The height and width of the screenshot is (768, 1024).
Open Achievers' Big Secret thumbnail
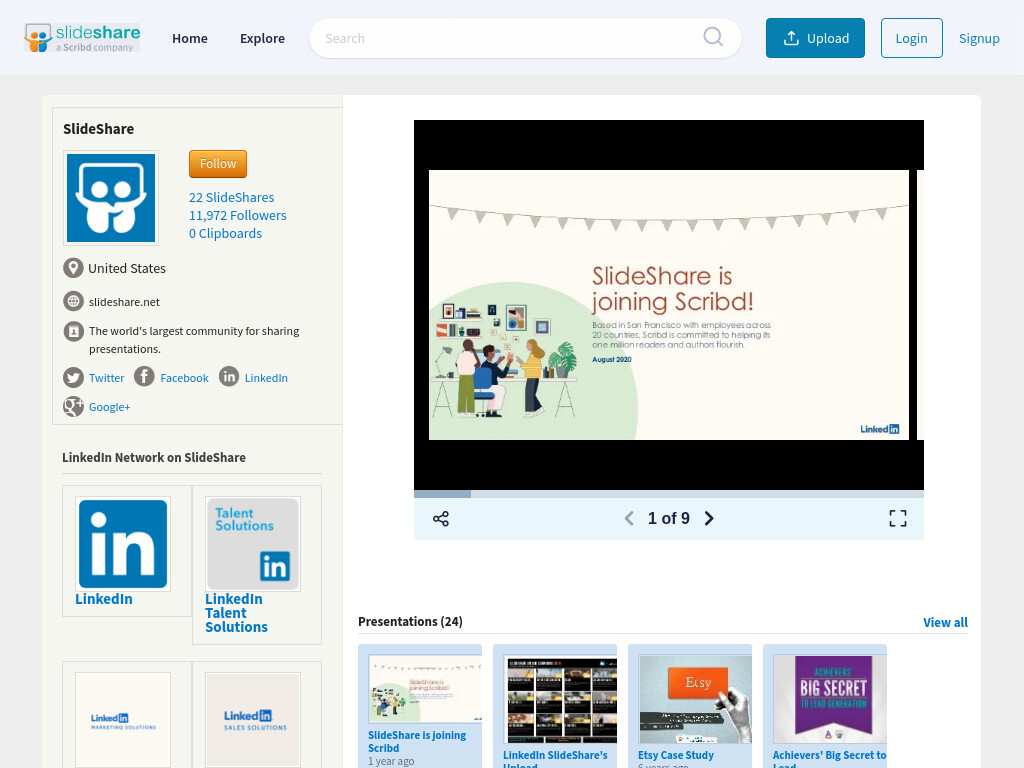tap(830, 699)
